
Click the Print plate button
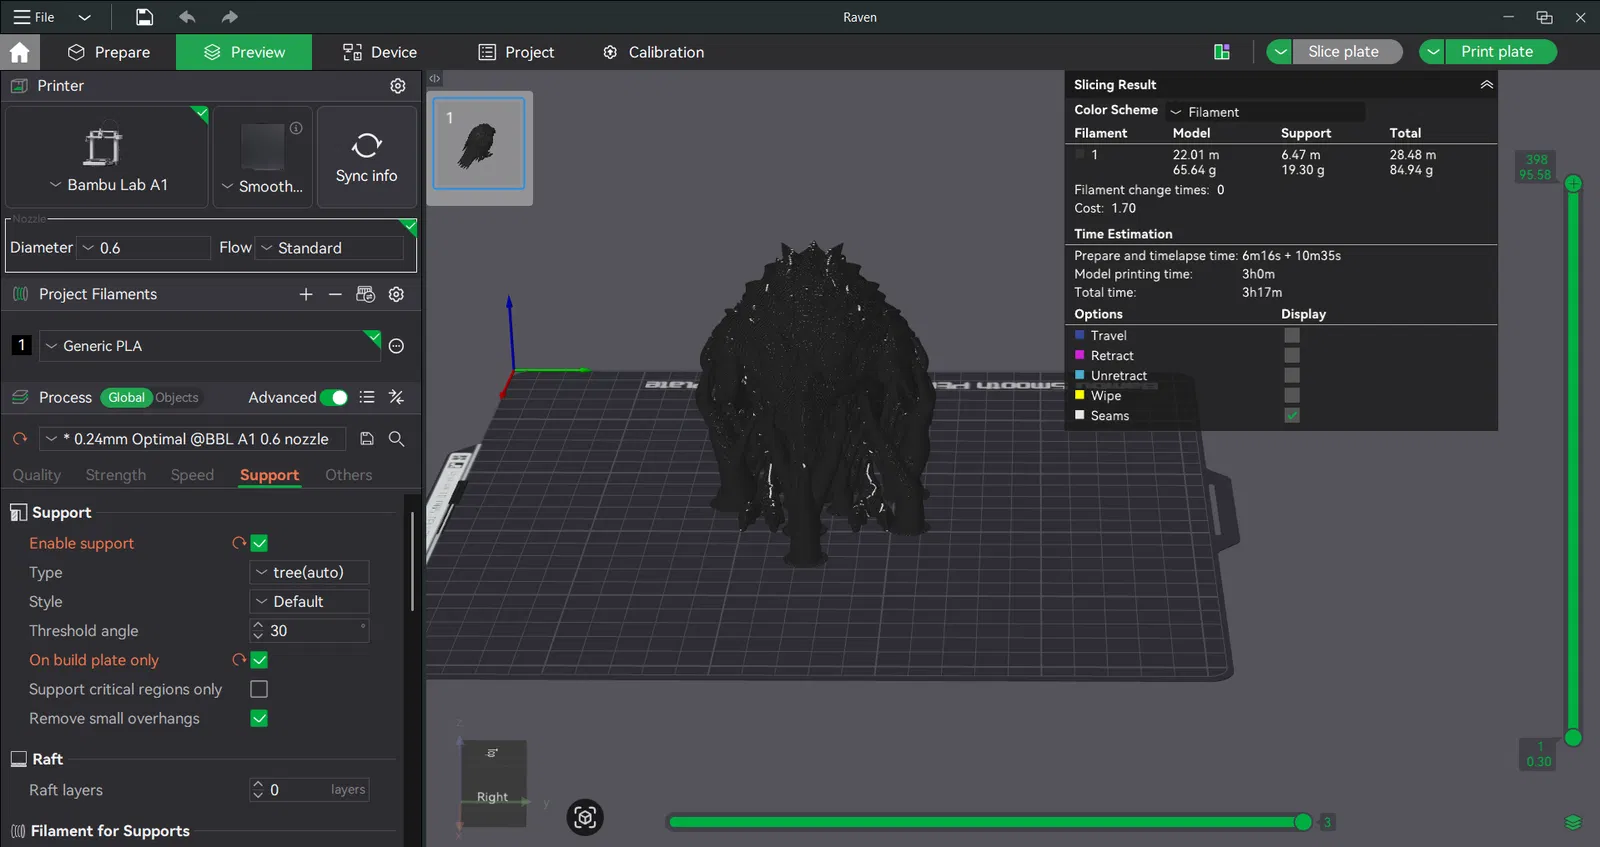(x=1496, y=52)
